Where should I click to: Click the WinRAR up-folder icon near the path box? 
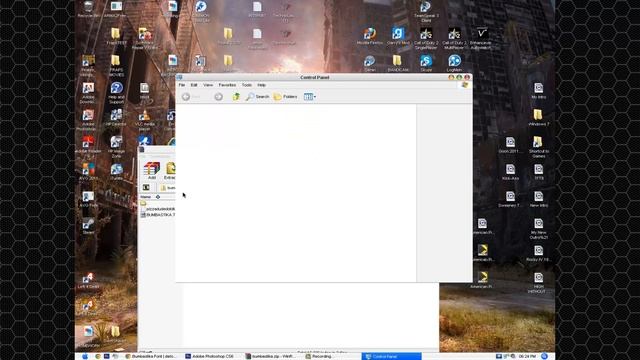click(146, 187)
